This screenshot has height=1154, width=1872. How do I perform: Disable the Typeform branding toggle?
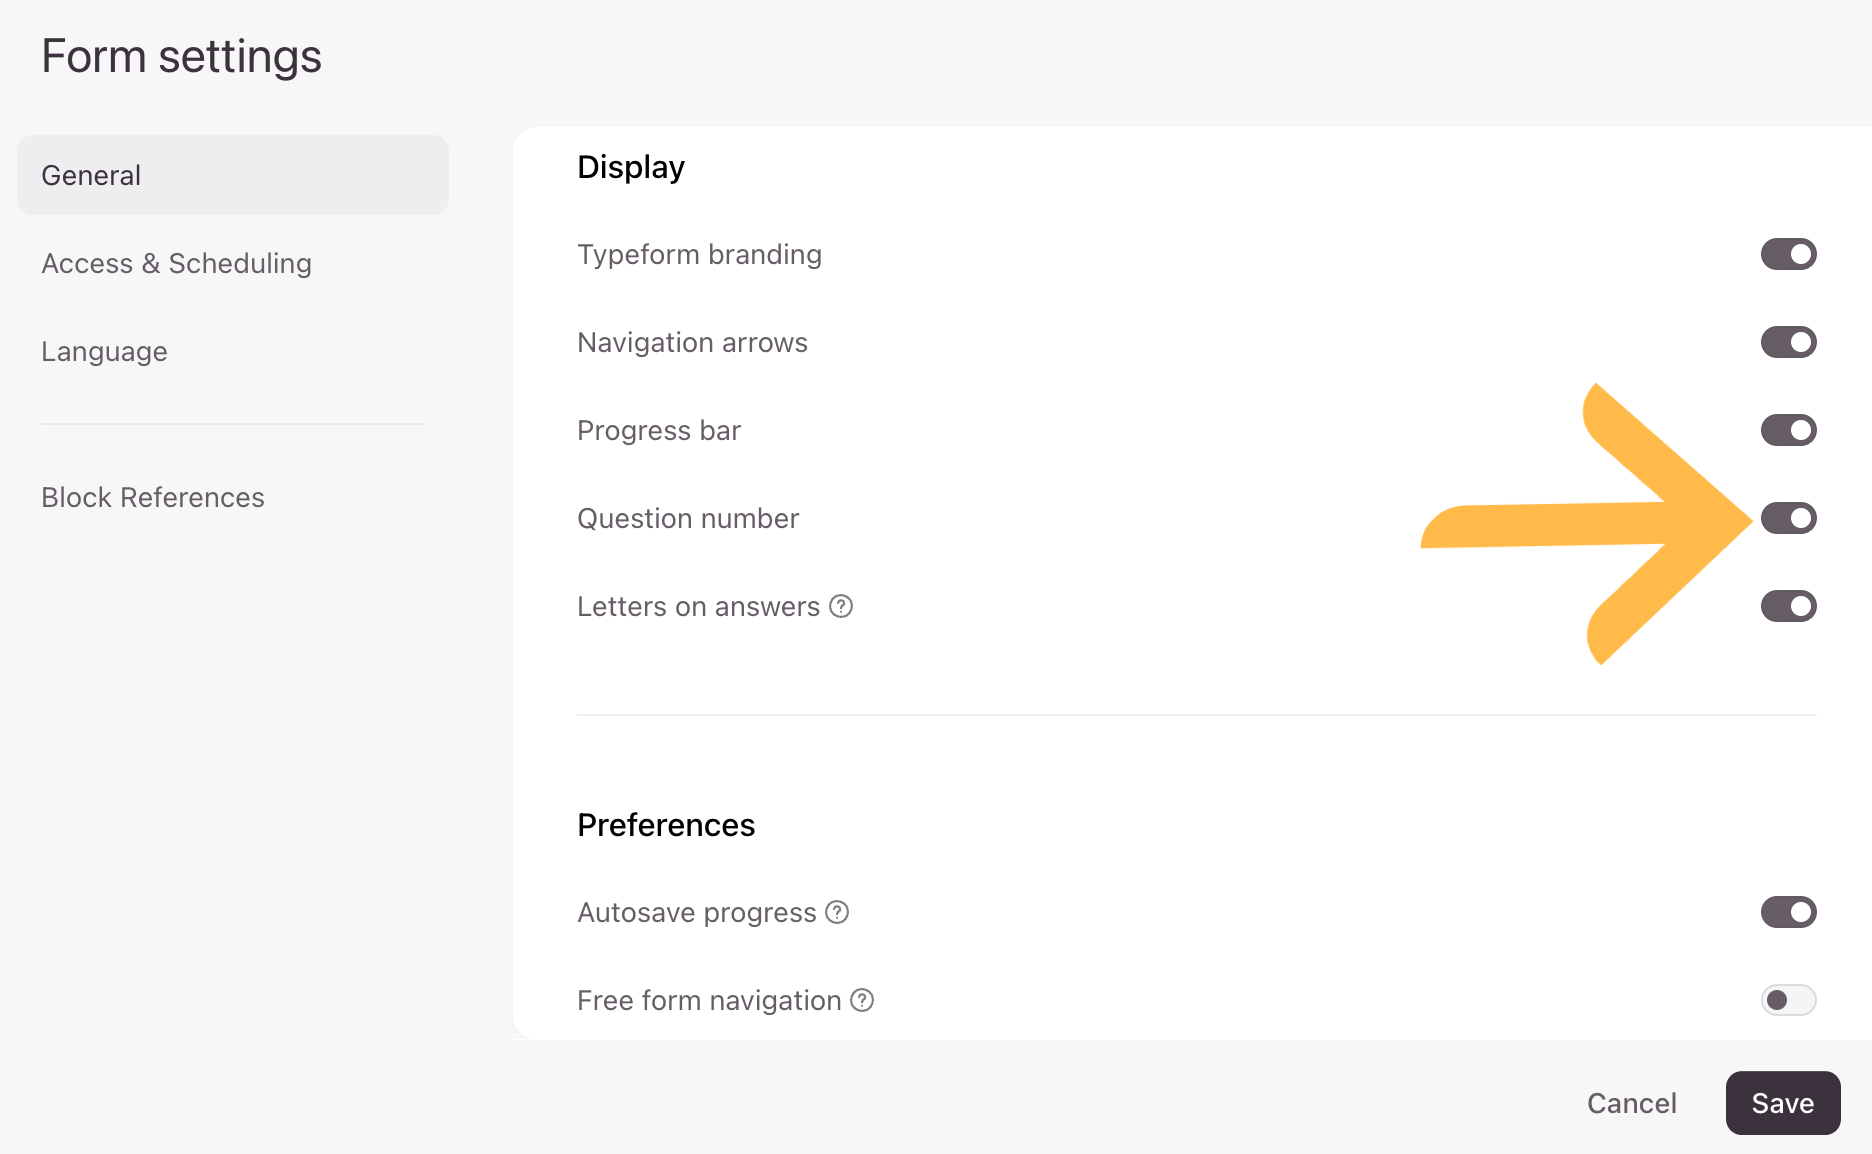[1788, 254]
